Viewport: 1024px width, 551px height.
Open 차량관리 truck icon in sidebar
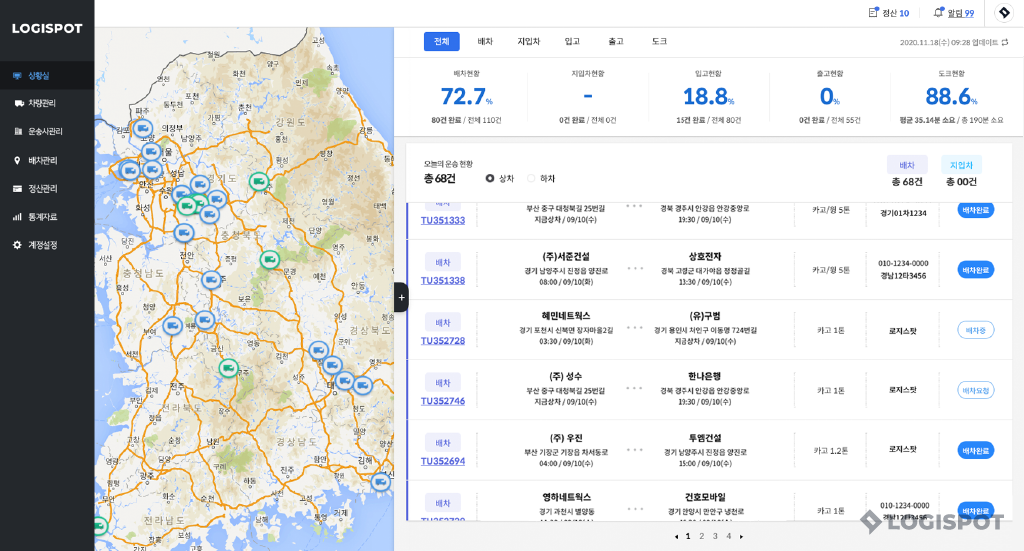(x=18, y=103)
